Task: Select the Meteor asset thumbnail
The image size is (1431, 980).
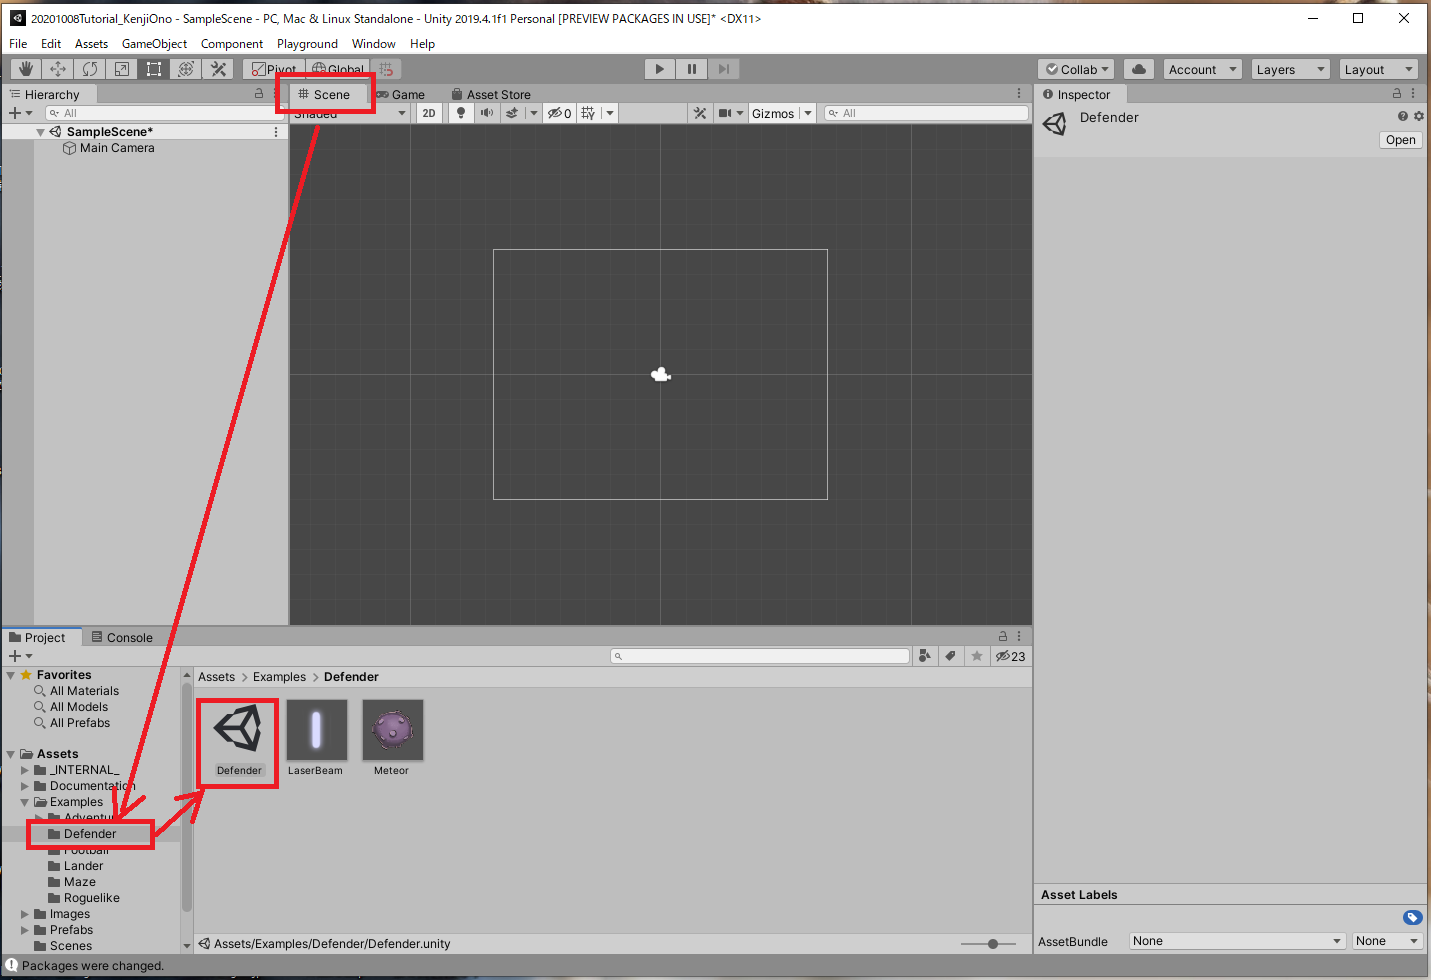Action: (x=393, y=730)
